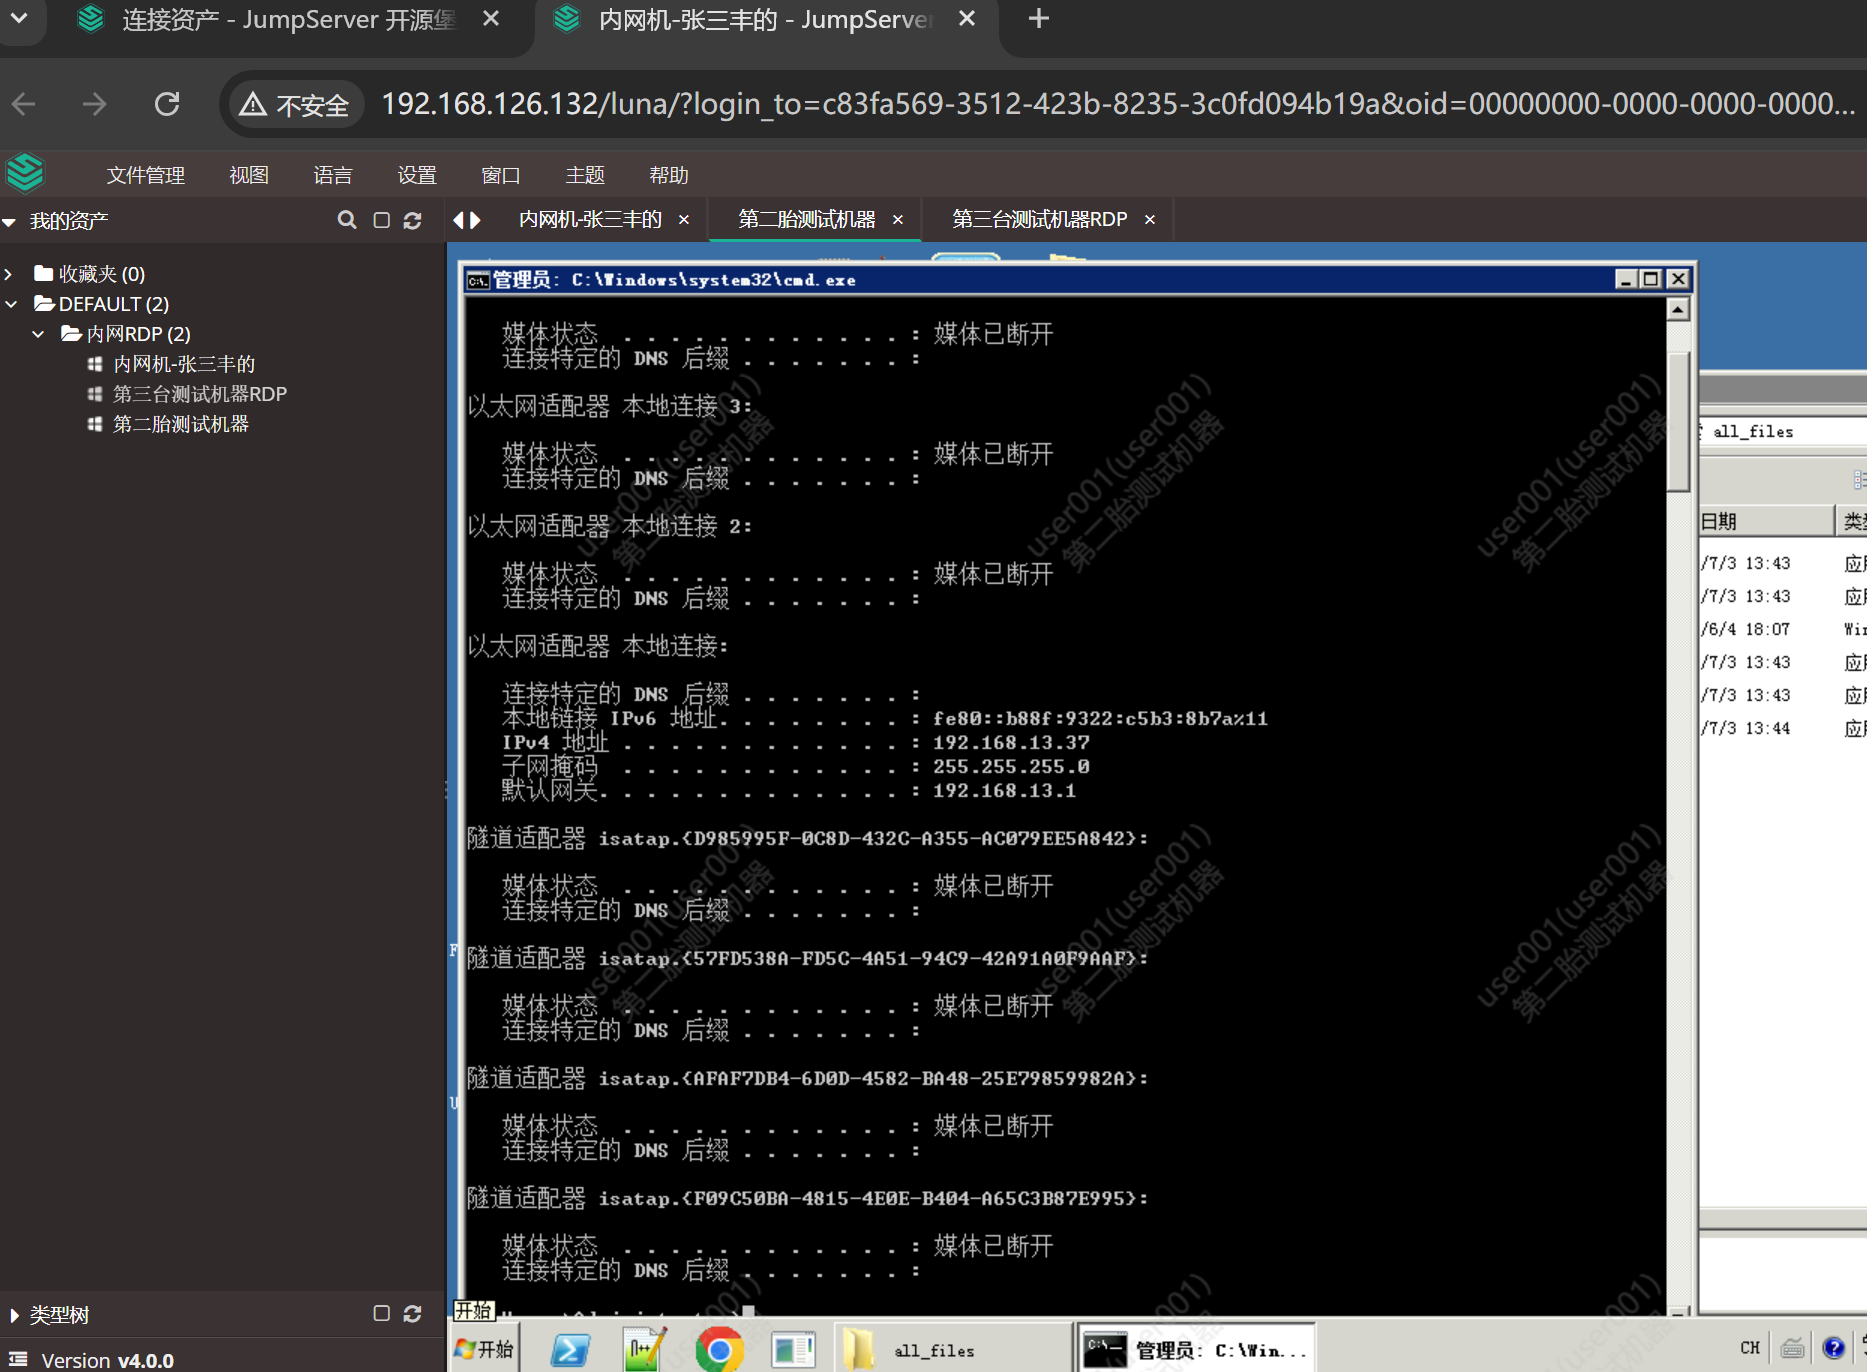
Task: Expand the 收藏夹 (0) folder
Action: point(9,274)
